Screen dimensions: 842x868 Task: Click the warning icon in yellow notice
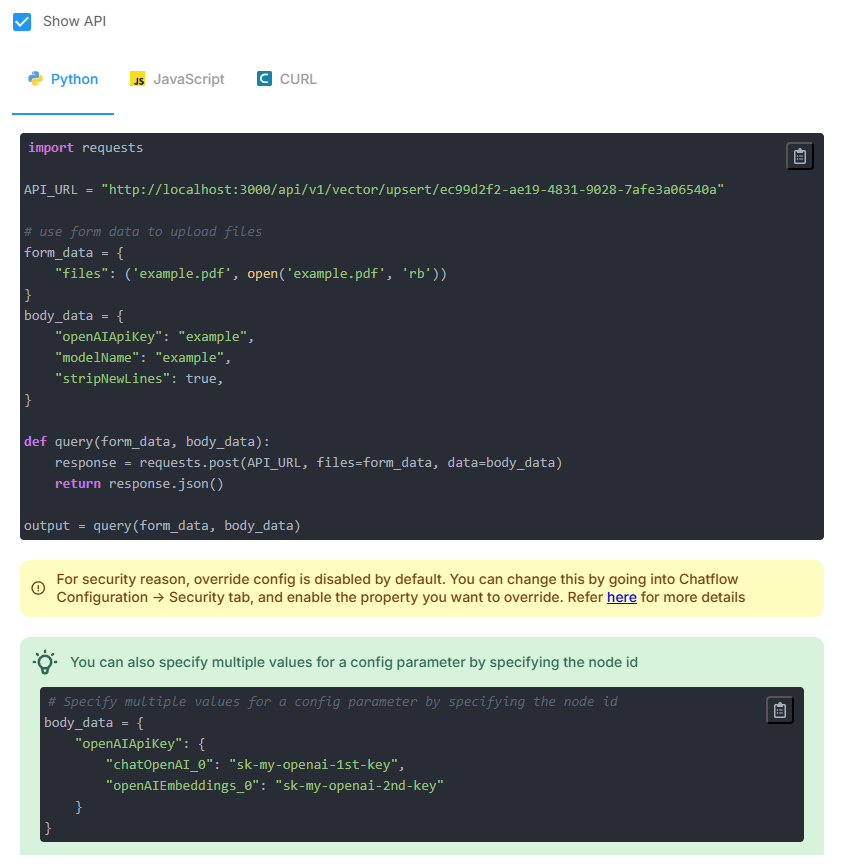(38, 588)
